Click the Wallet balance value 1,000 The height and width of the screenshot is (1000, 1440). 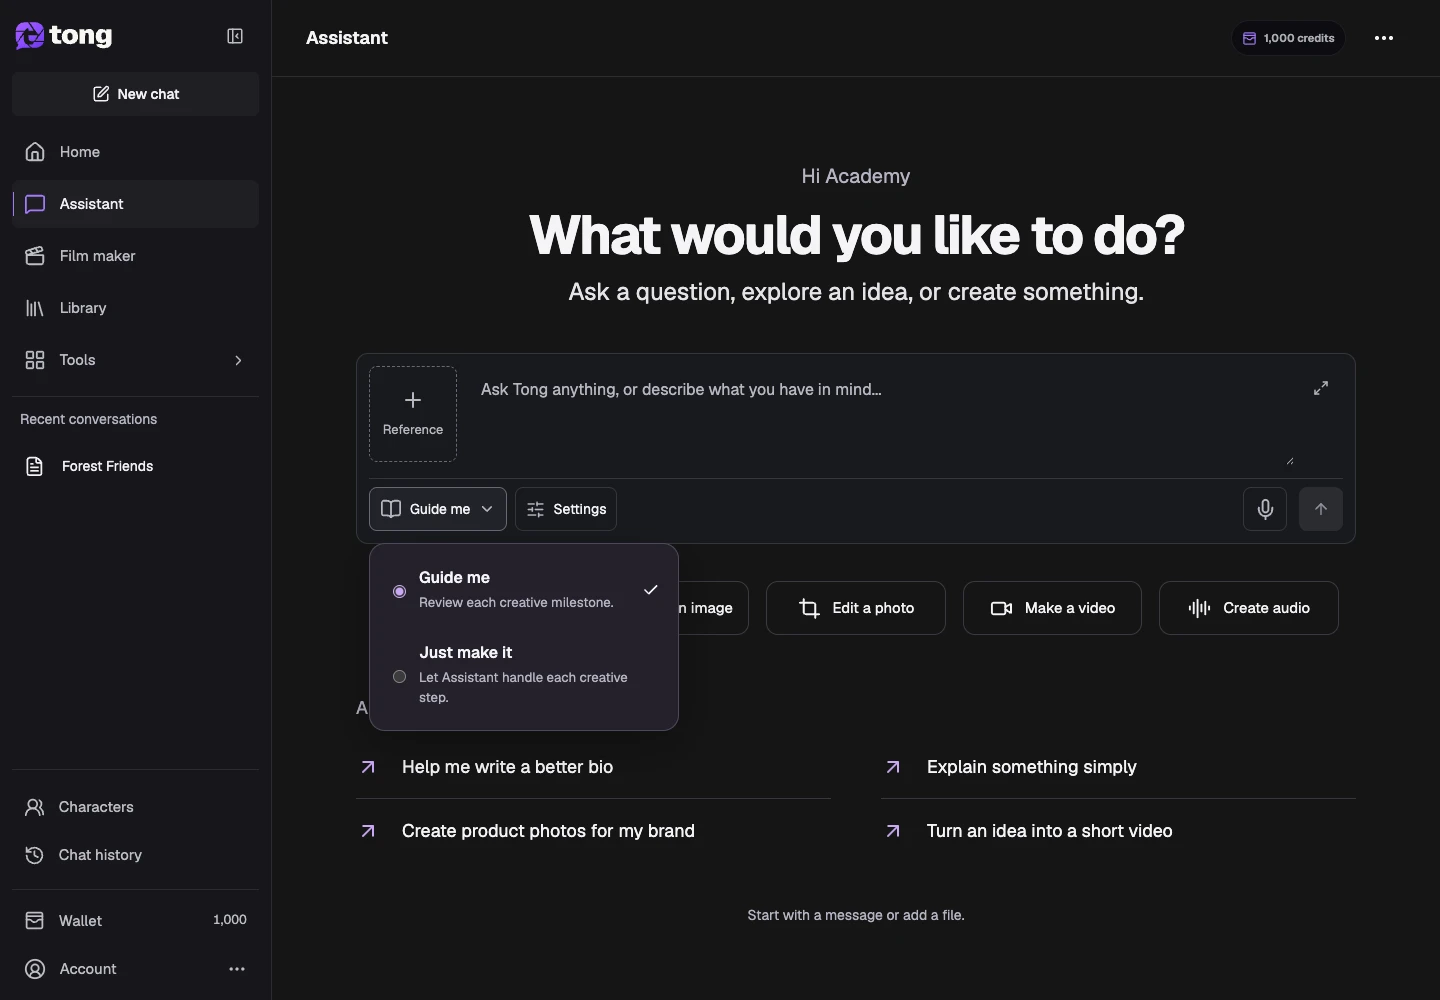point(230,920)
